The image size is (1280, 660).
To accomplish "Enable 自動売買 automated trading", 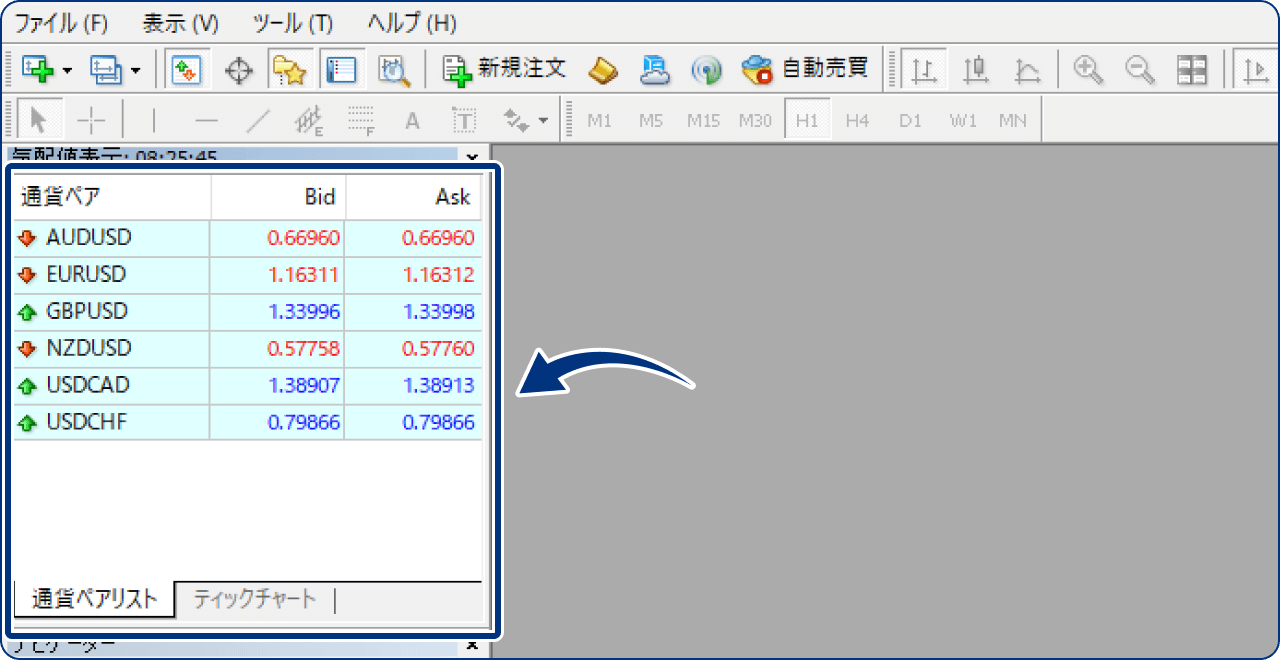I will (800, 69).
